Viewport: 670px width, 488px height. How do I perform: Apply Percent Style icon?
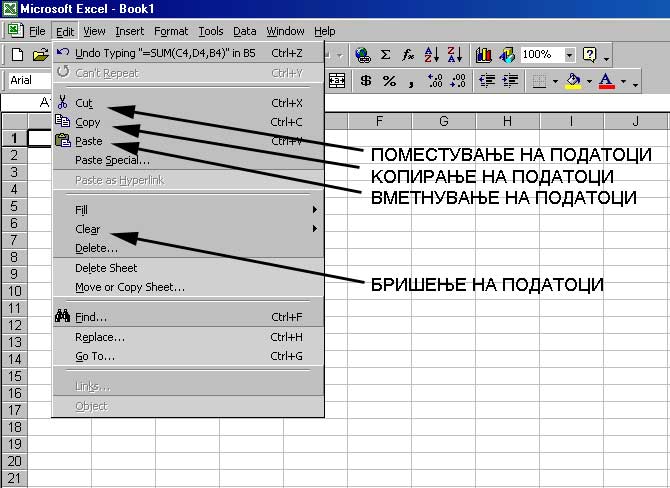pyautogui.click(x=389, y=80)
